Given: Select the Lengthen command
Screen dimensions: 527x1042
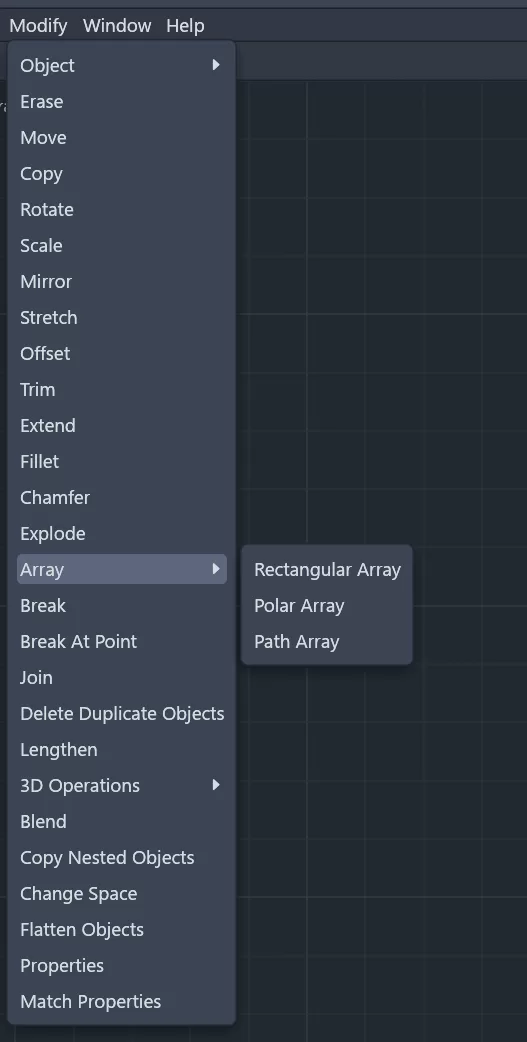Looking at the screenshot, I should pyautogui.click(x=122, y=749).
